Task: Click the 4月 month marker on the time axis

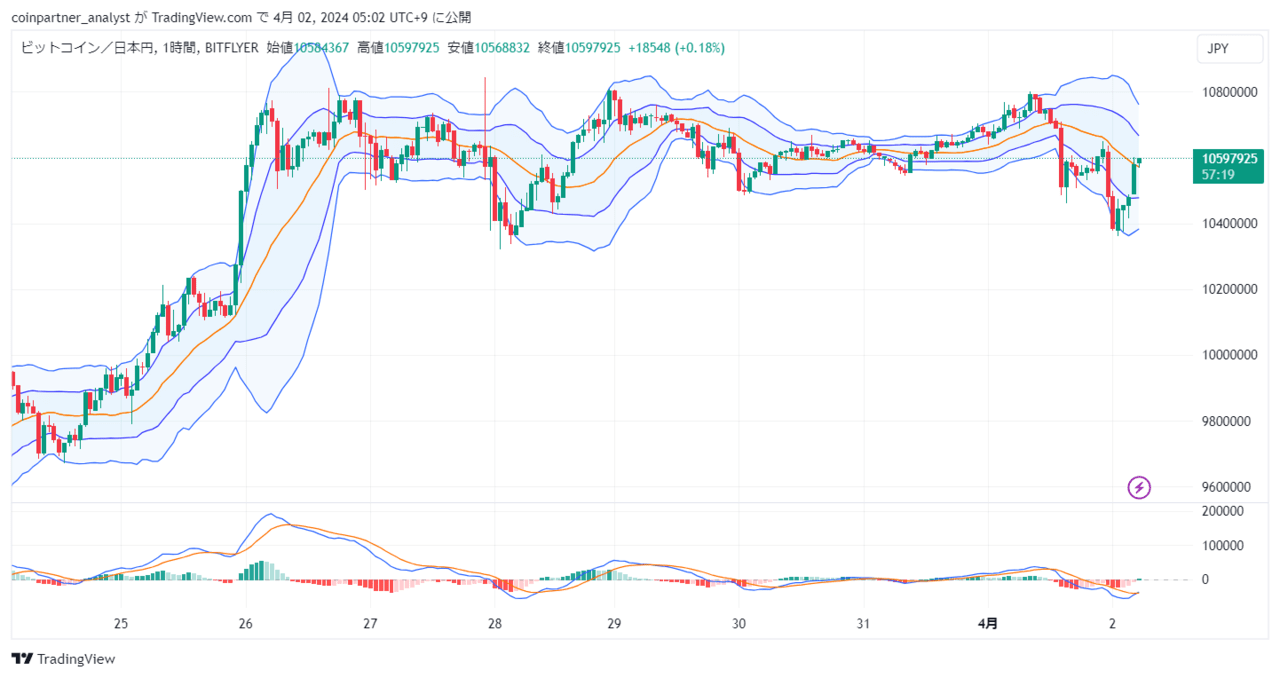Action: click(x=987, y=623)
